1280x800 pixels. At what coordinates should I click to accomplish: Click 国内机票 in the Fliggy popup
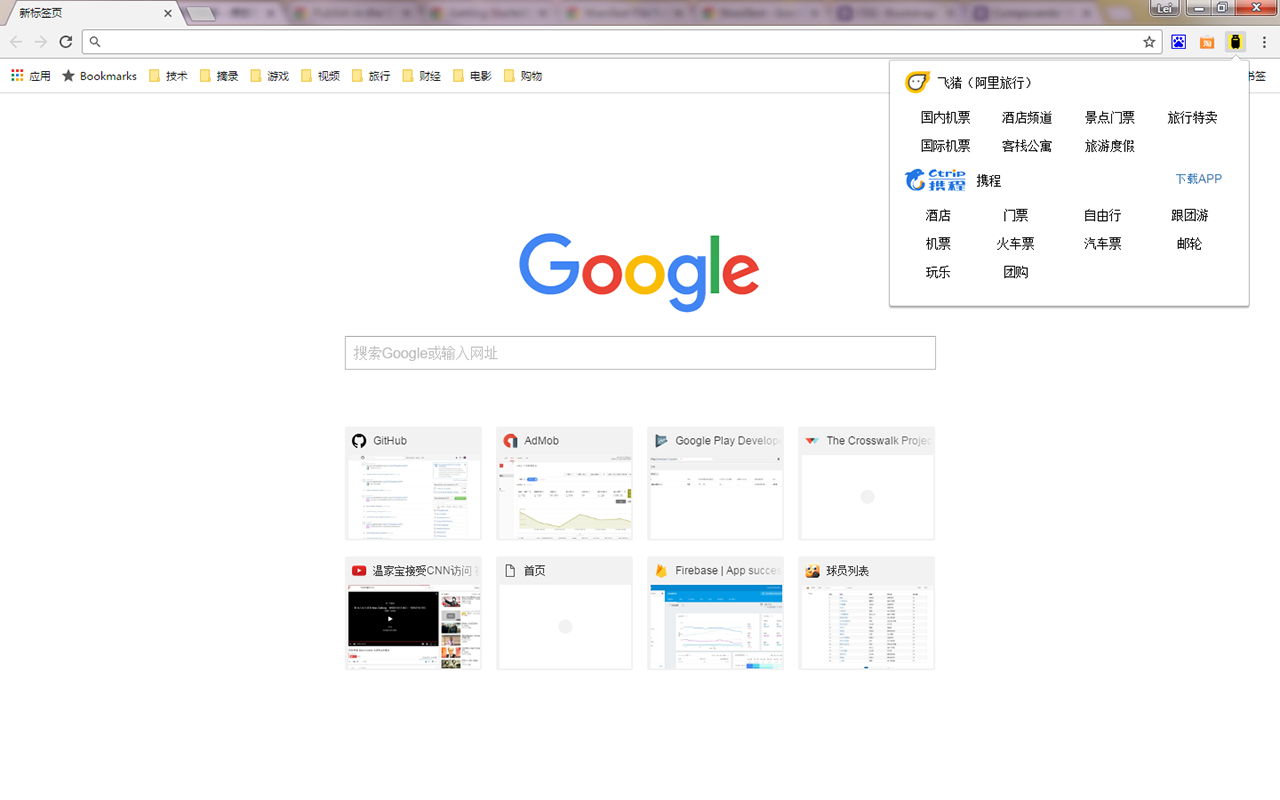946,118
